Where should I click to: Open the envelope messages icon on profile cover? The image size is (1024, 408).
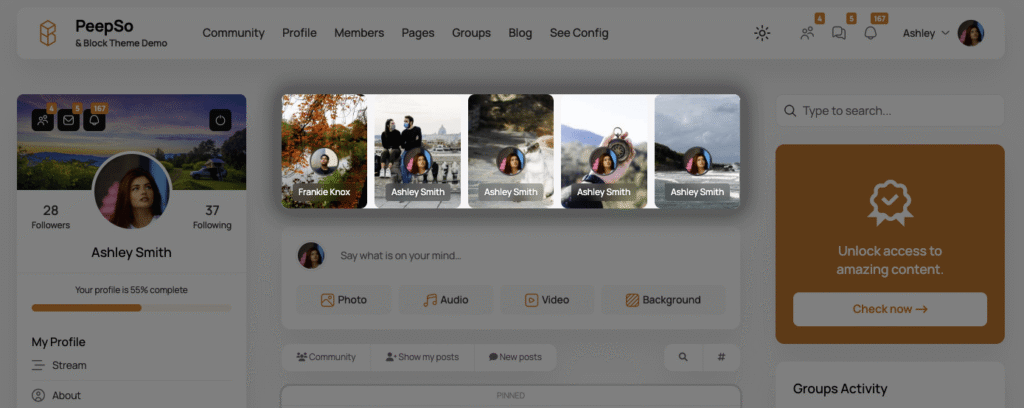pyautogui.click(x=68, y=120)
